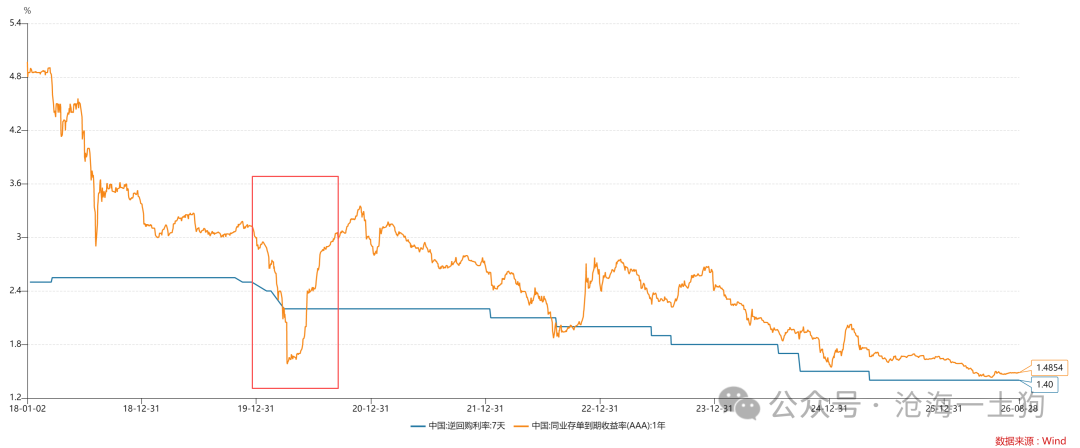Select the 22-12-31 x-axis date label

point(600,408)
